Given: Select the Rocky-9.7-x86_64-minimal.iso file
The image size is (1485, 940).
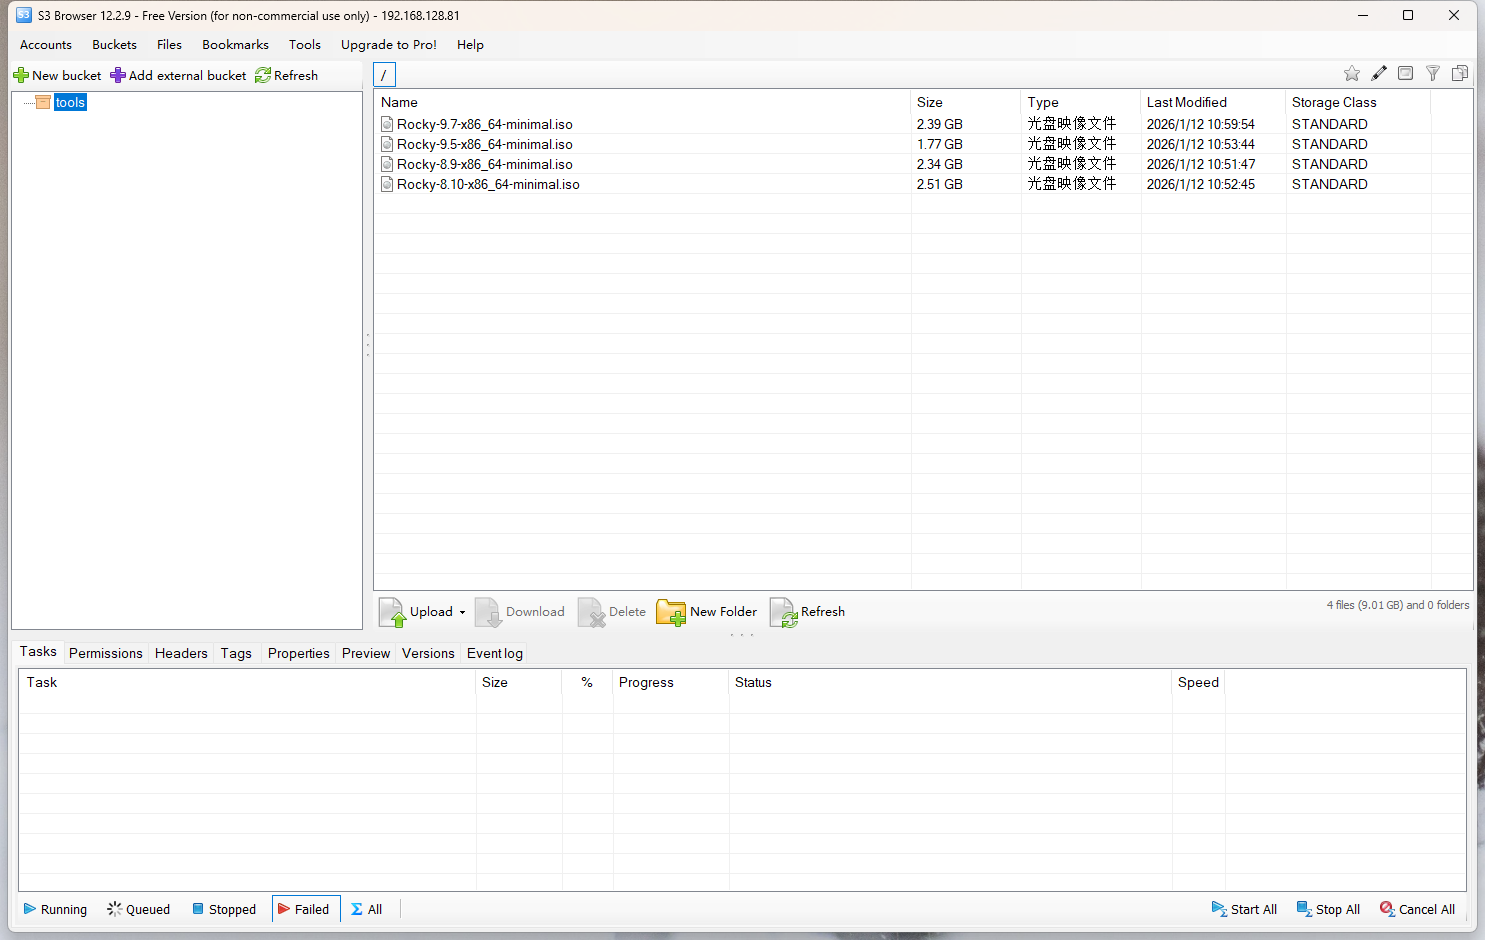Looking at the screenshot, I should pos(484,124).
